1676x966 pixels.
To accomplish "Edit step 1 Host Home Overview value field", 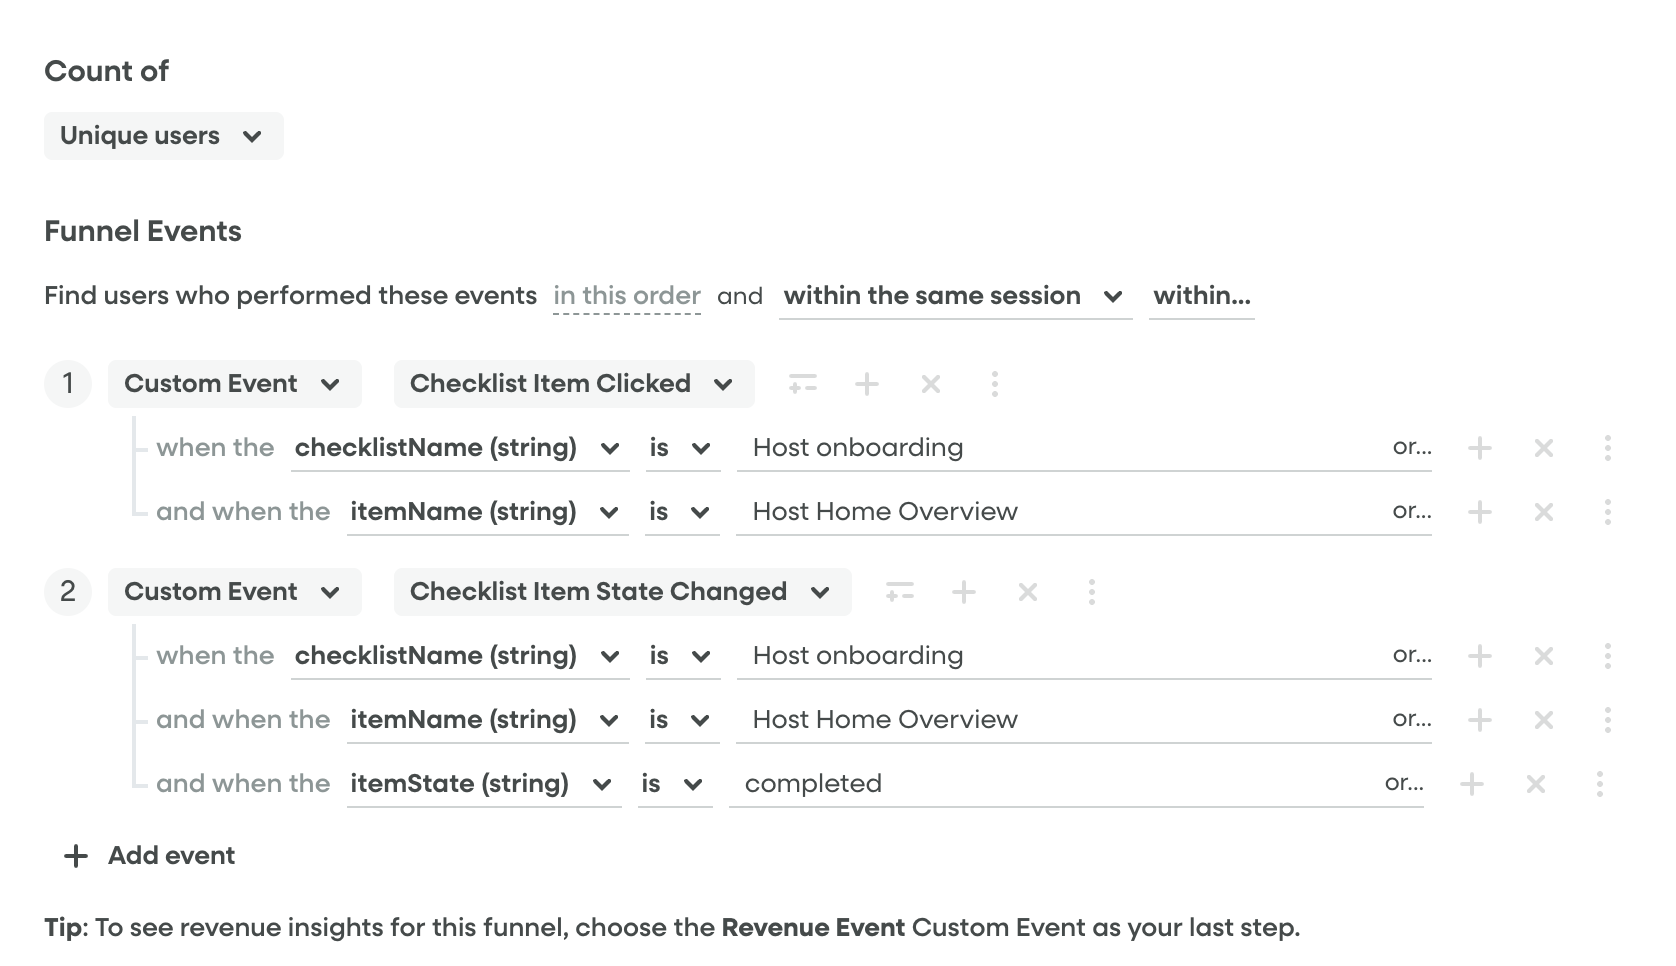I will pos(1060,512).
